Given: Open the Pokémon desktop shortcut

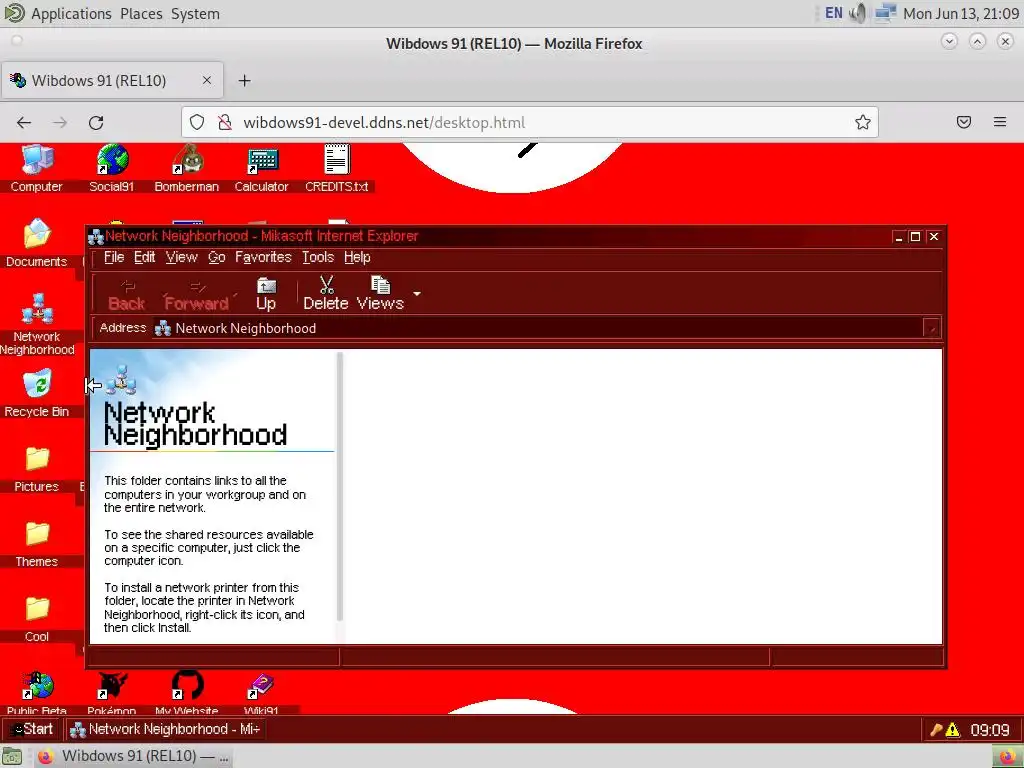Looking at the screenshot, I should [112, 694].
